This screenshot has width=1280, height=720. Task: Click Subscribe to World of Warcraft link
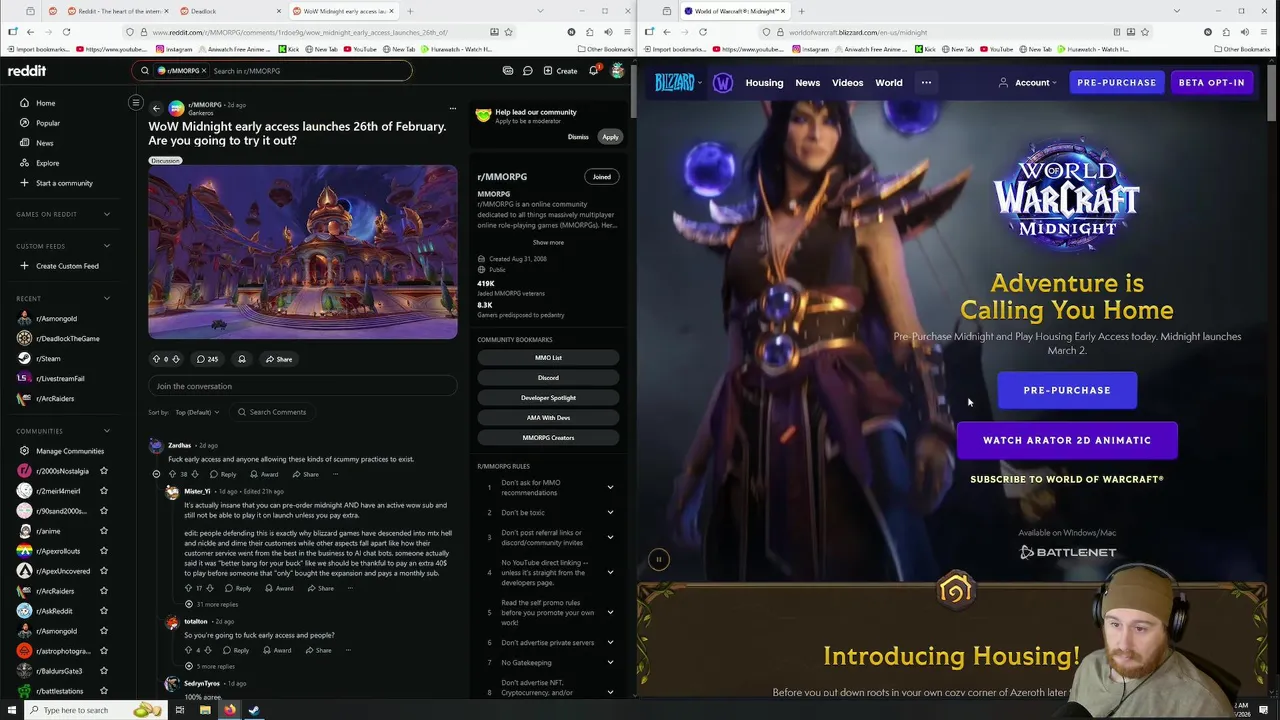point(1067,479)
